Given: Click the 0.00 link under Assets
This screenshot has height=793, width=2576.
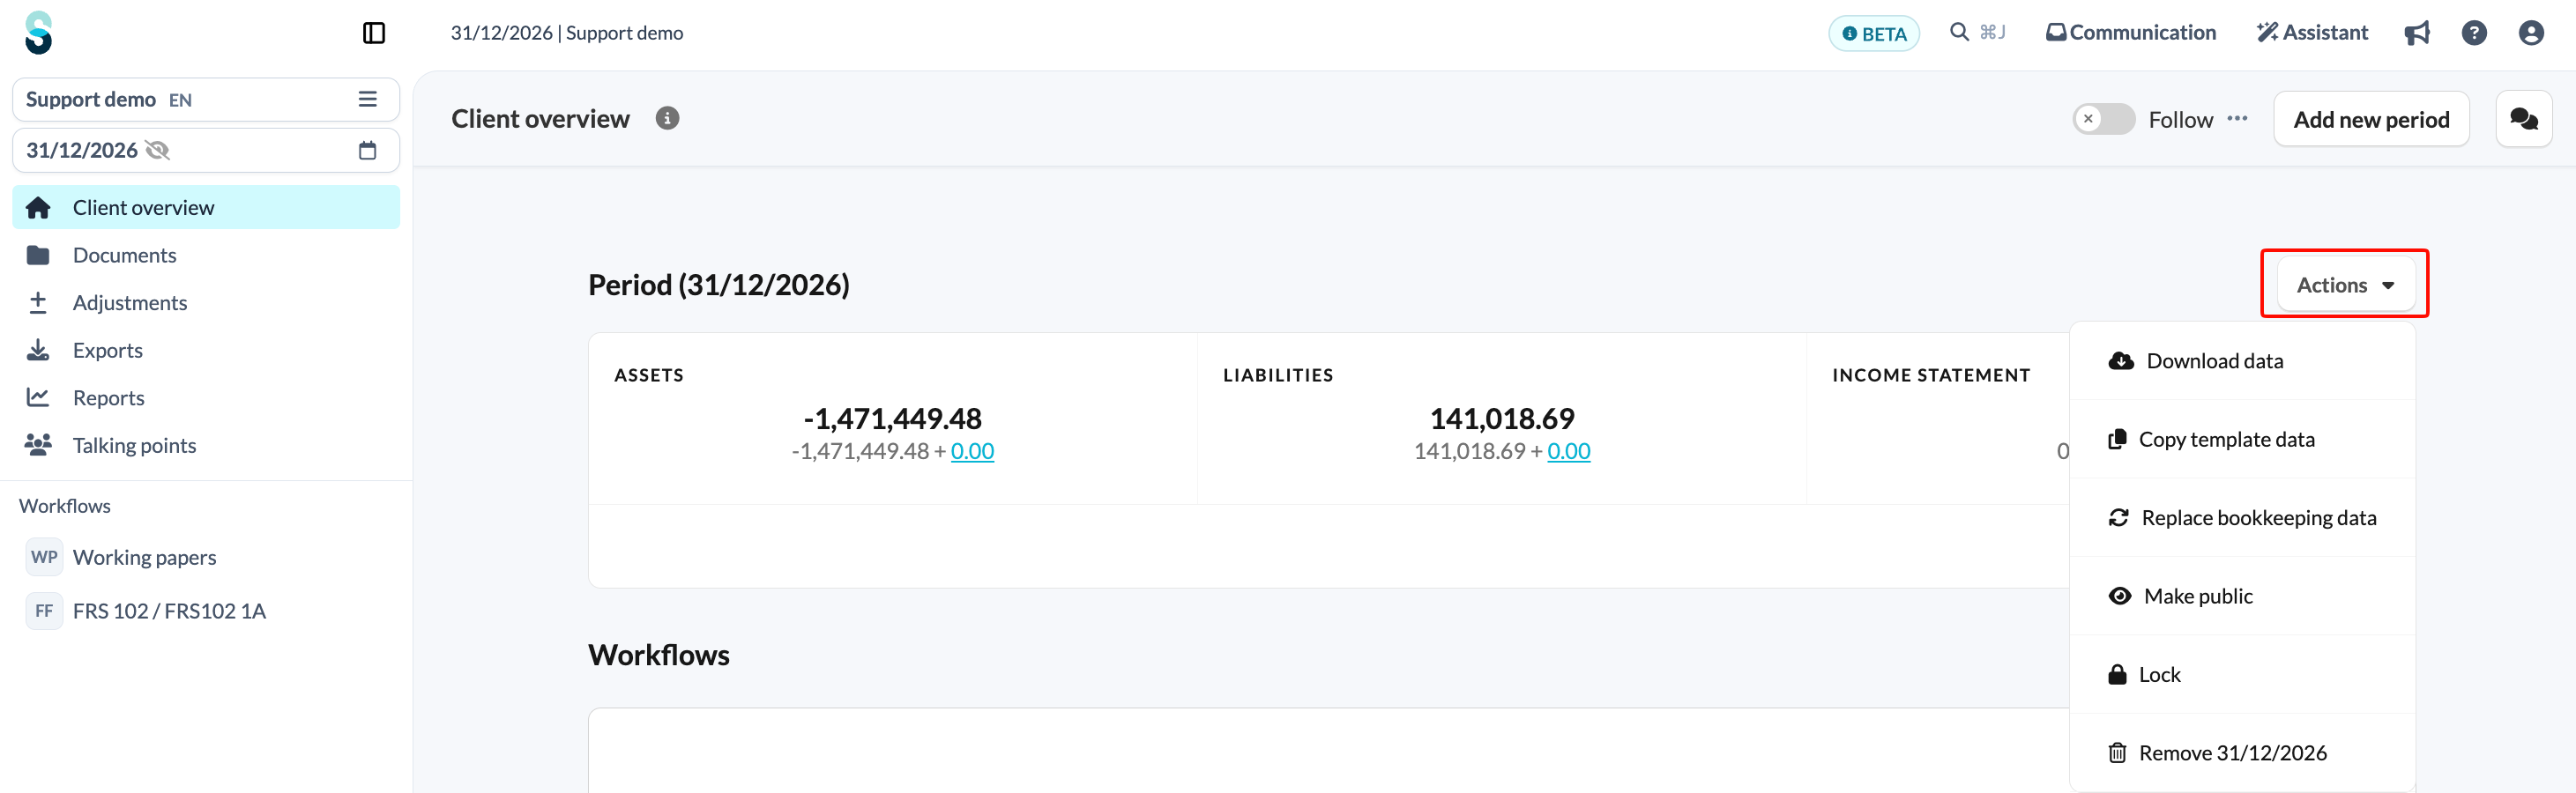Looking at the screenshot, I should pos(972,451).
